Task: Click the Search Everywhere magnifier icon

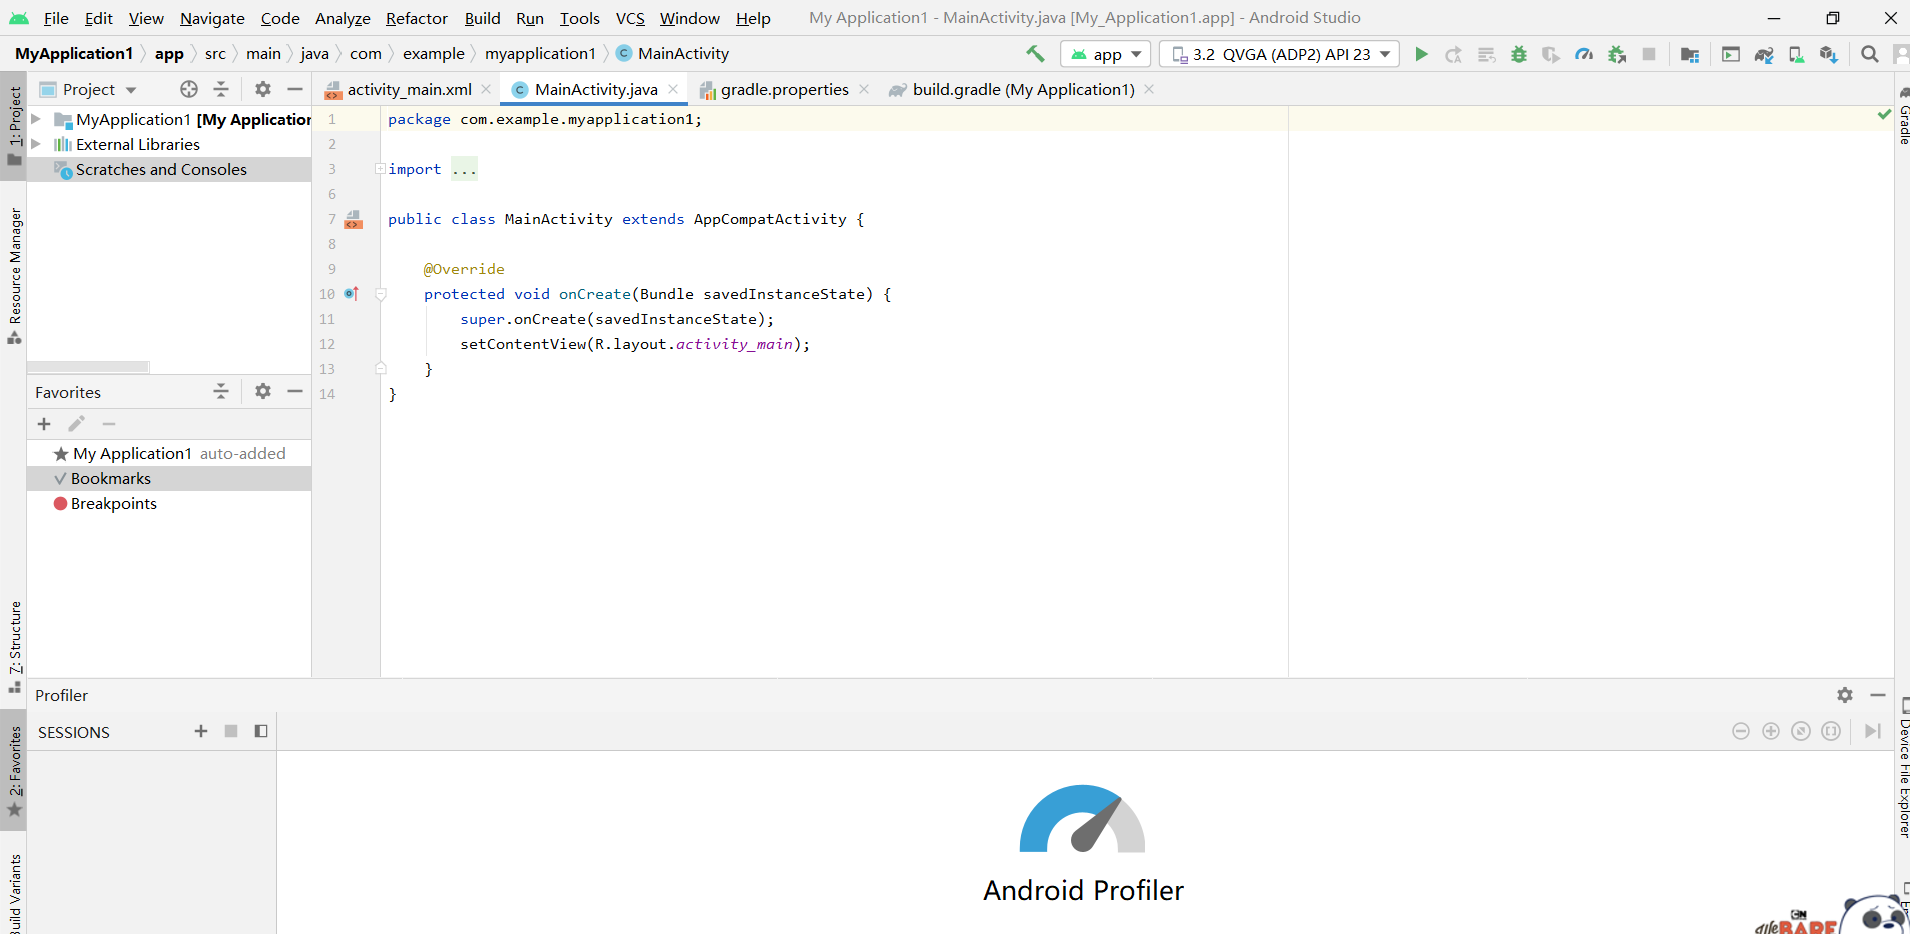Action: pos(1869,54)
